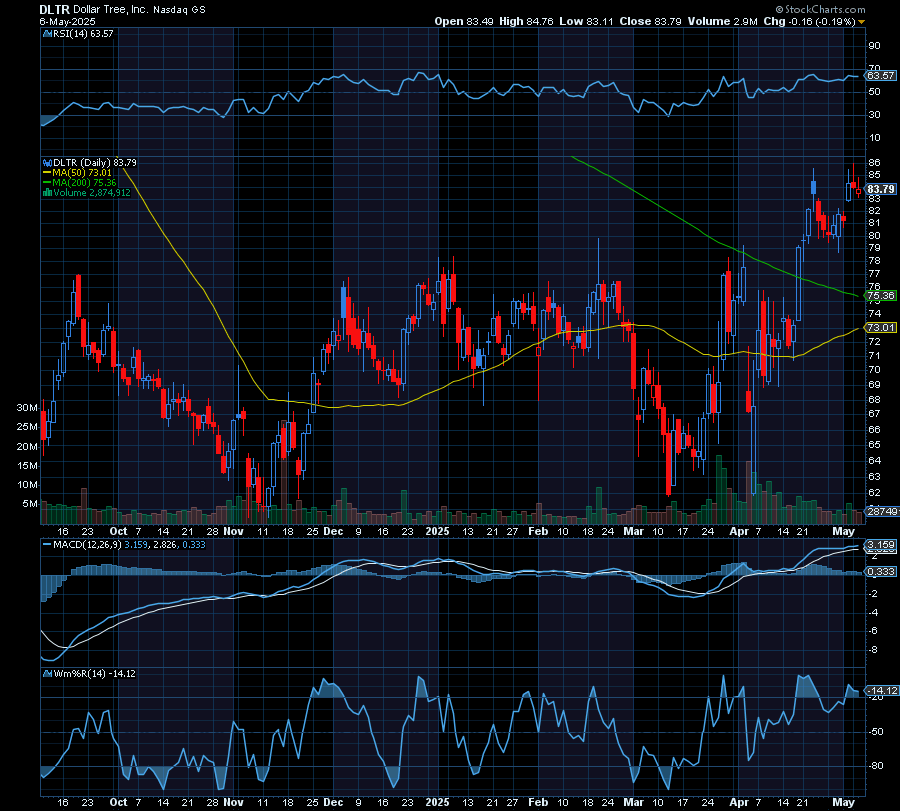Screen dimensions: 900x811
Task: Click the red 83.79 price tag on right axis
Action: [x=880, y=188]
